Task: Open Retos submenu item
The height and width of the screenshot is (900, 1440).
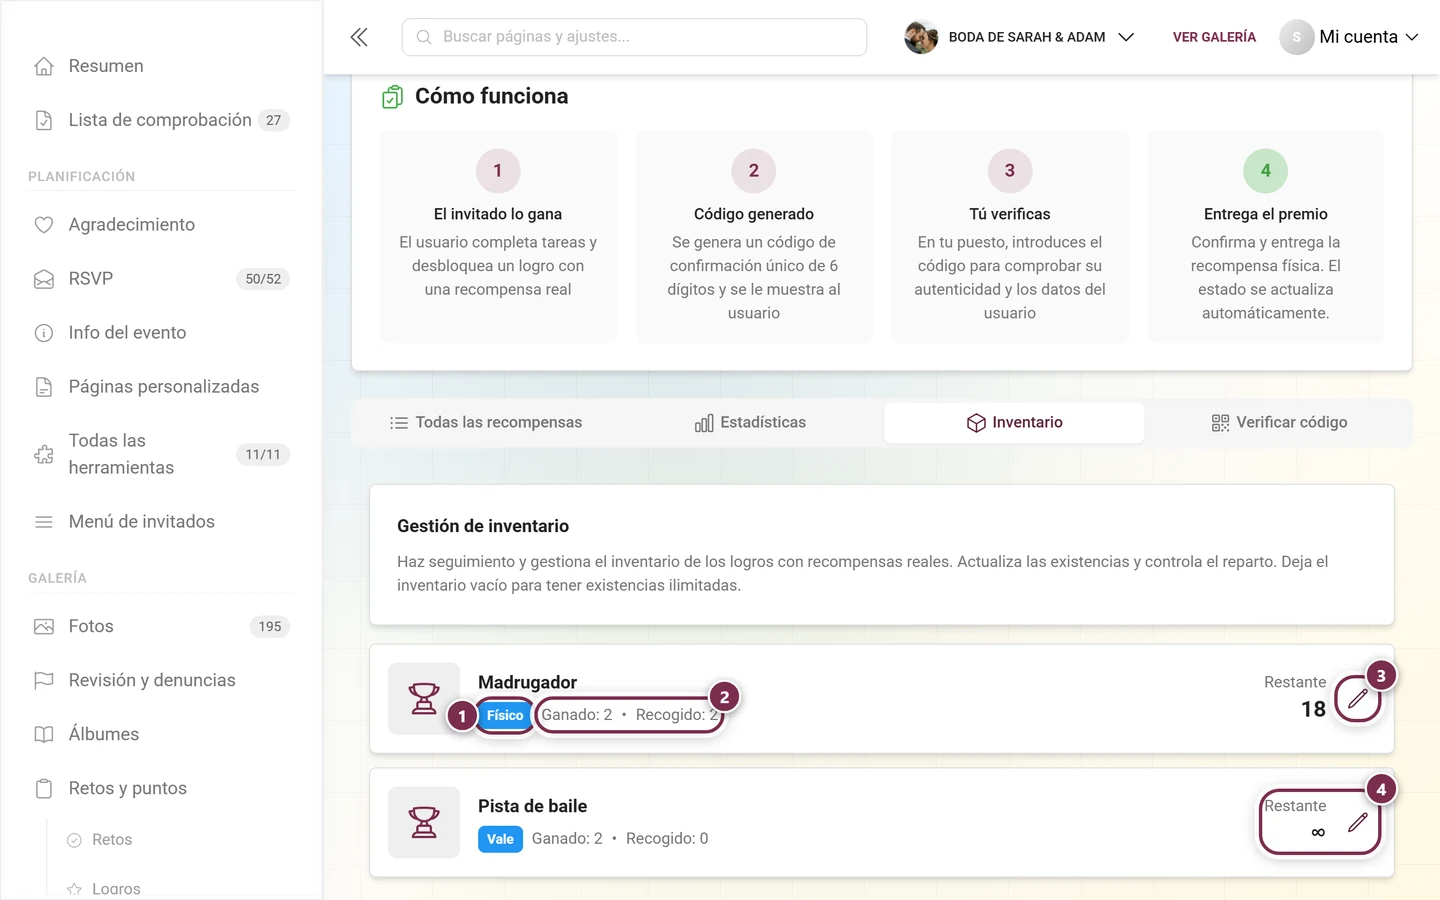Action: point(112,840)
